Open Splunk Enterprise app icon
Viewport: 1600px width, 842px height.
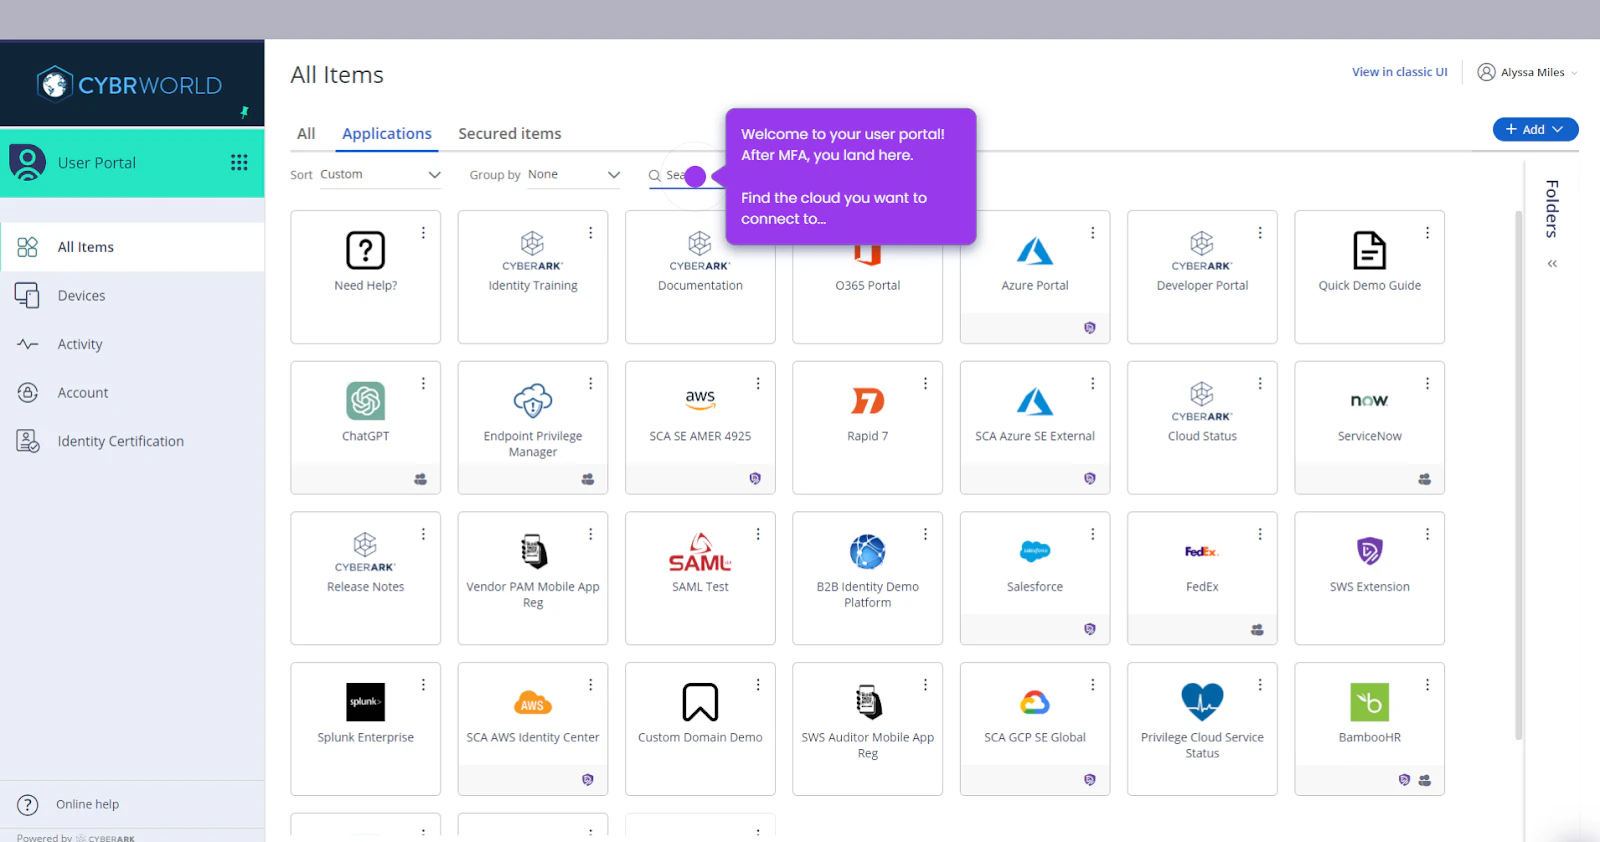pos(365,702)
